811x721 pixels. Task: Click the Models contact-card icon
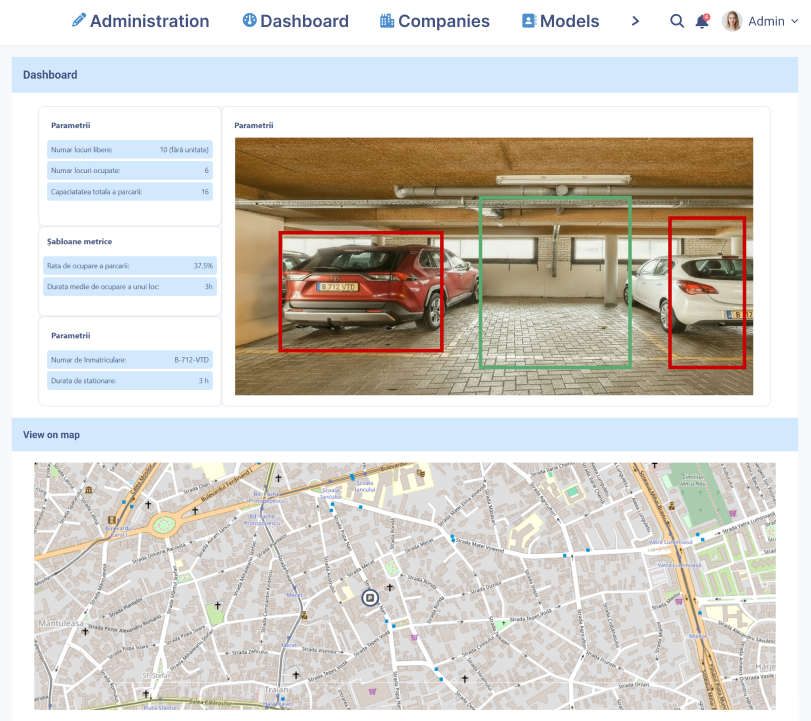(x=529, y=21)
